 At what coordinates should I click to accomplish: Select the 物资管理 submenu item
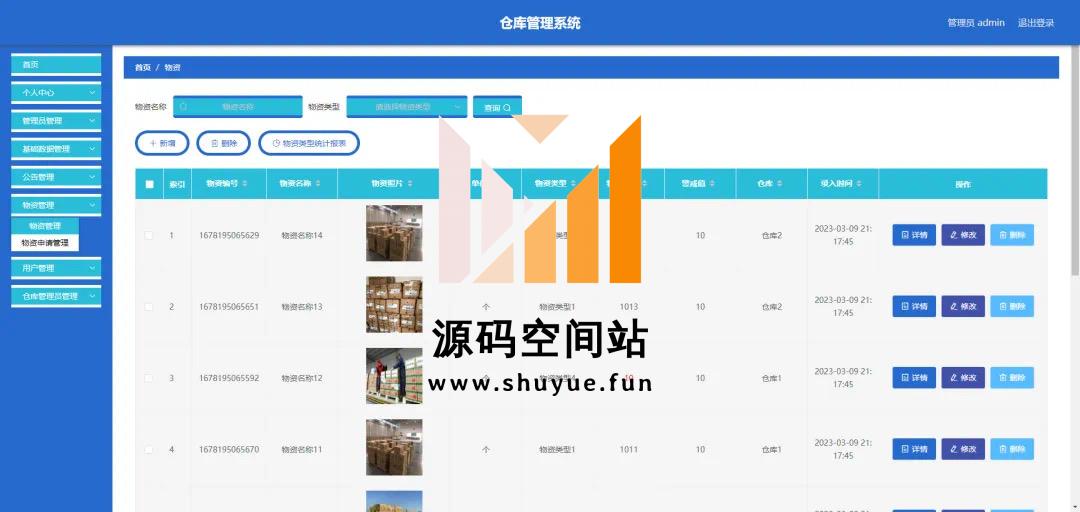coord(45,226)
